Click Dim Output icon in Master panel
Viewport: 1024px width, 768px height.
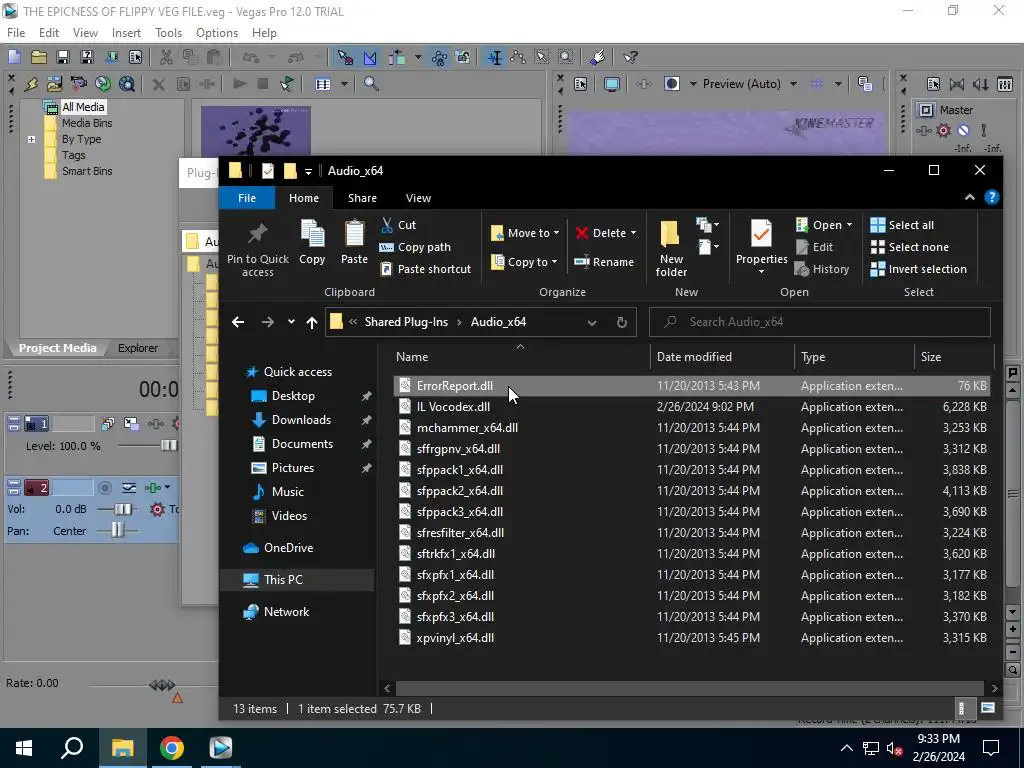pyautogui.click(x=981, y=84)
